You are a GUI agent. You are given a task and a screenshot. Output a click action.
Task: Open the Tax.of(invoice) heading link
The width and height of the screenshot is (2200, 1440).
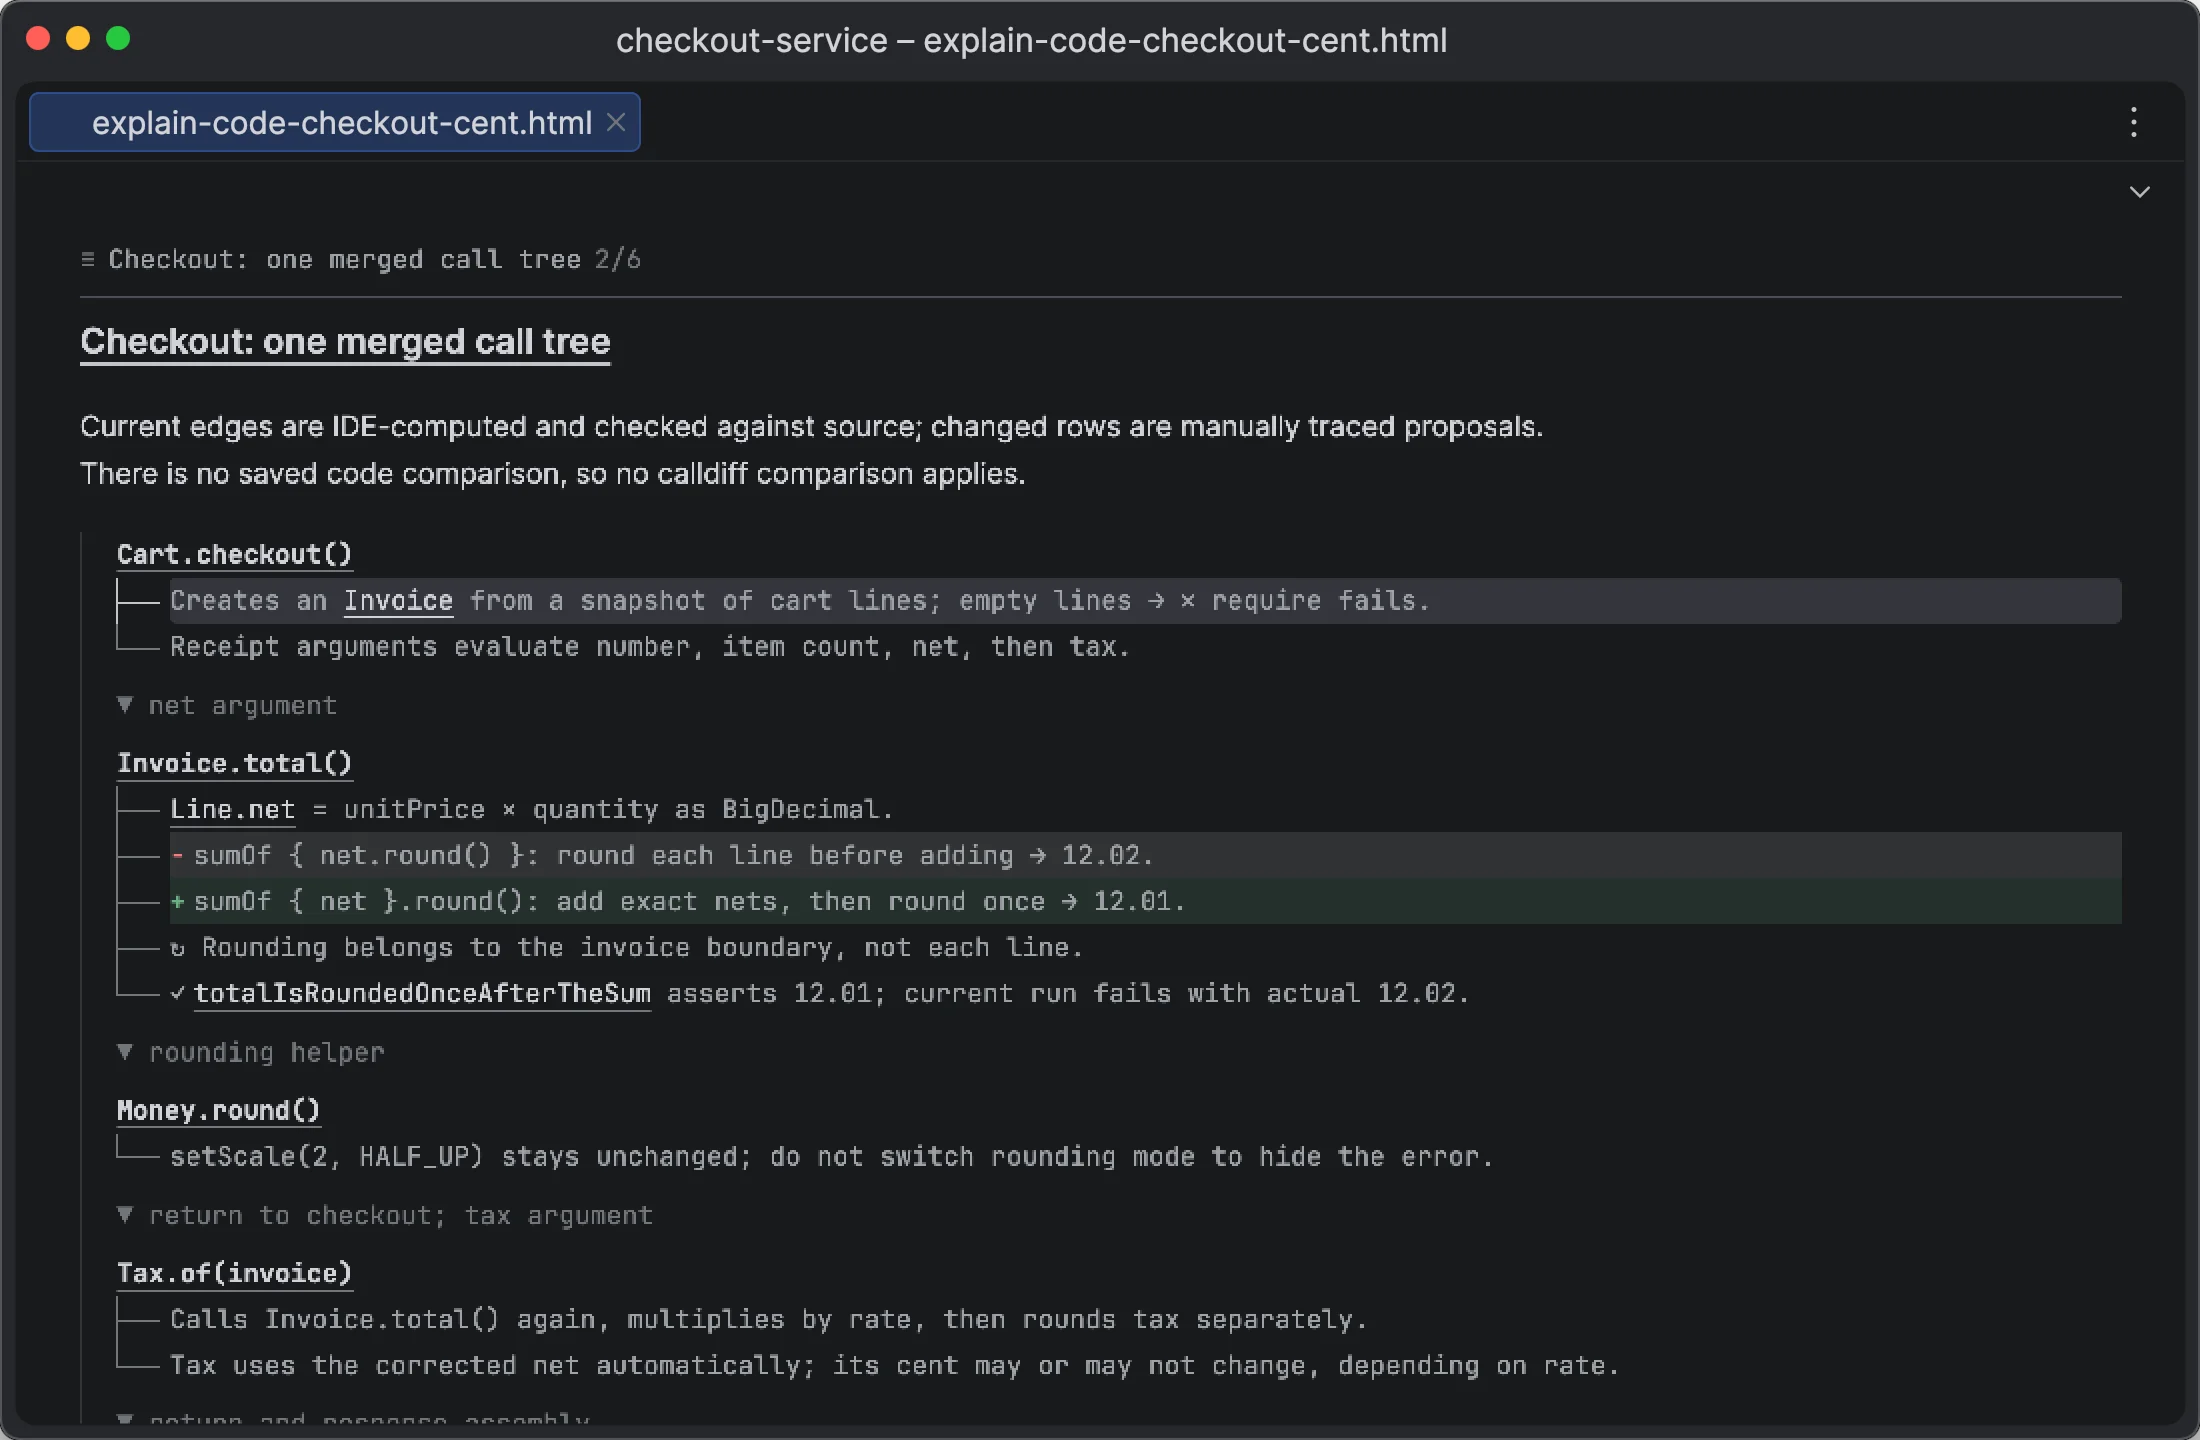(234, 1274)
